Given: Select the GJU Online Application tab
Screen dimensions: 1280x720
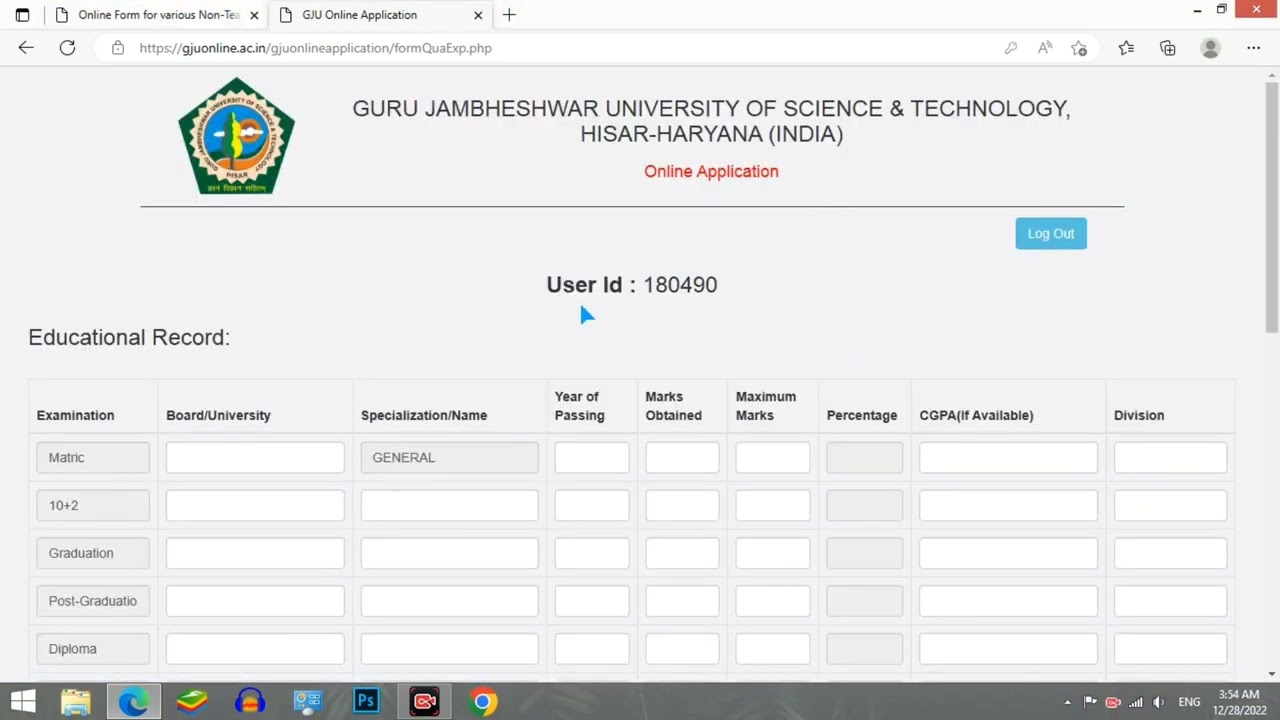Looking at the screenshot, I should (380, 15).
